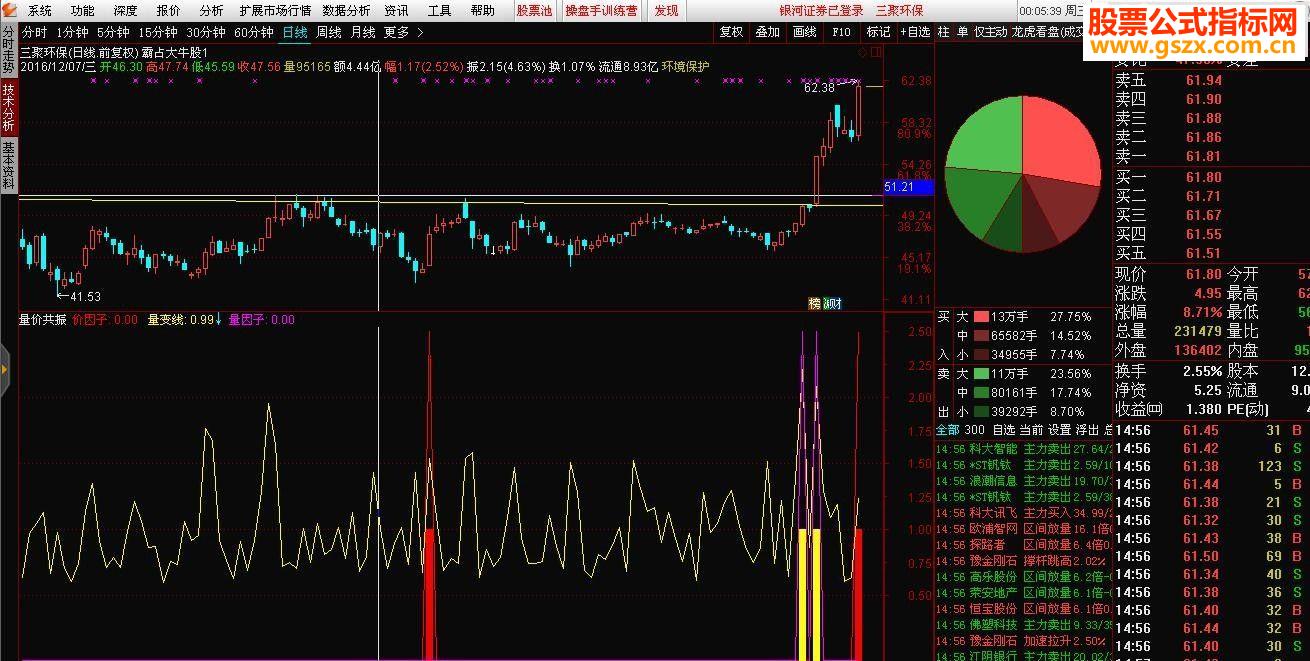Click the blue 51.21 price marker on the axis

908,187
